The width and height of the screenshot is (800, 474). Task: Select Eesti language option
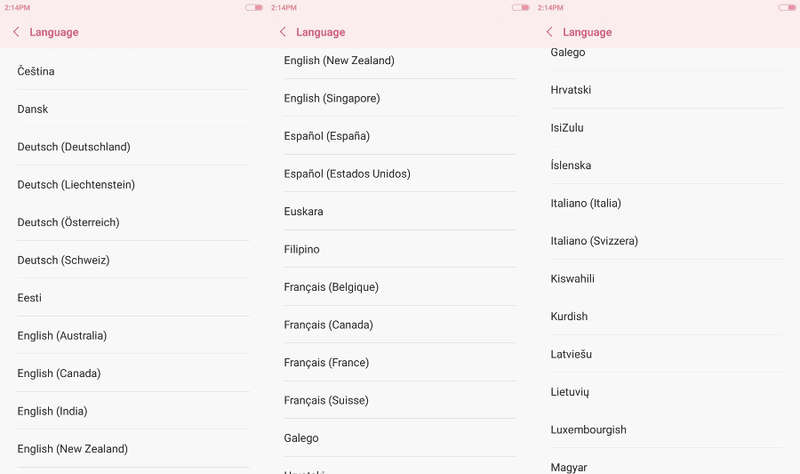30,298
